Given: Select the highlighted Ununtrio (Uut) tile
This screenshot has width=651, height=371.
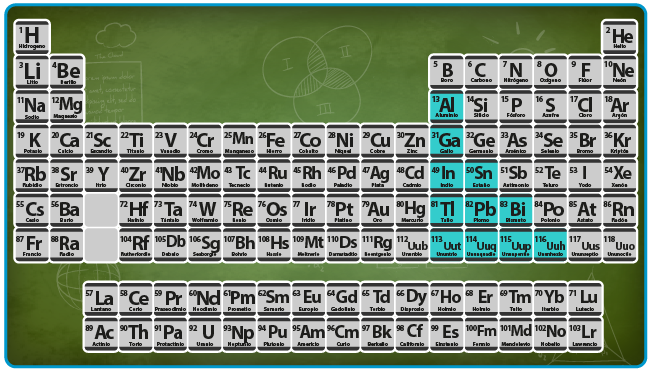Looking at the screenshot, I should tap(447, 245).
